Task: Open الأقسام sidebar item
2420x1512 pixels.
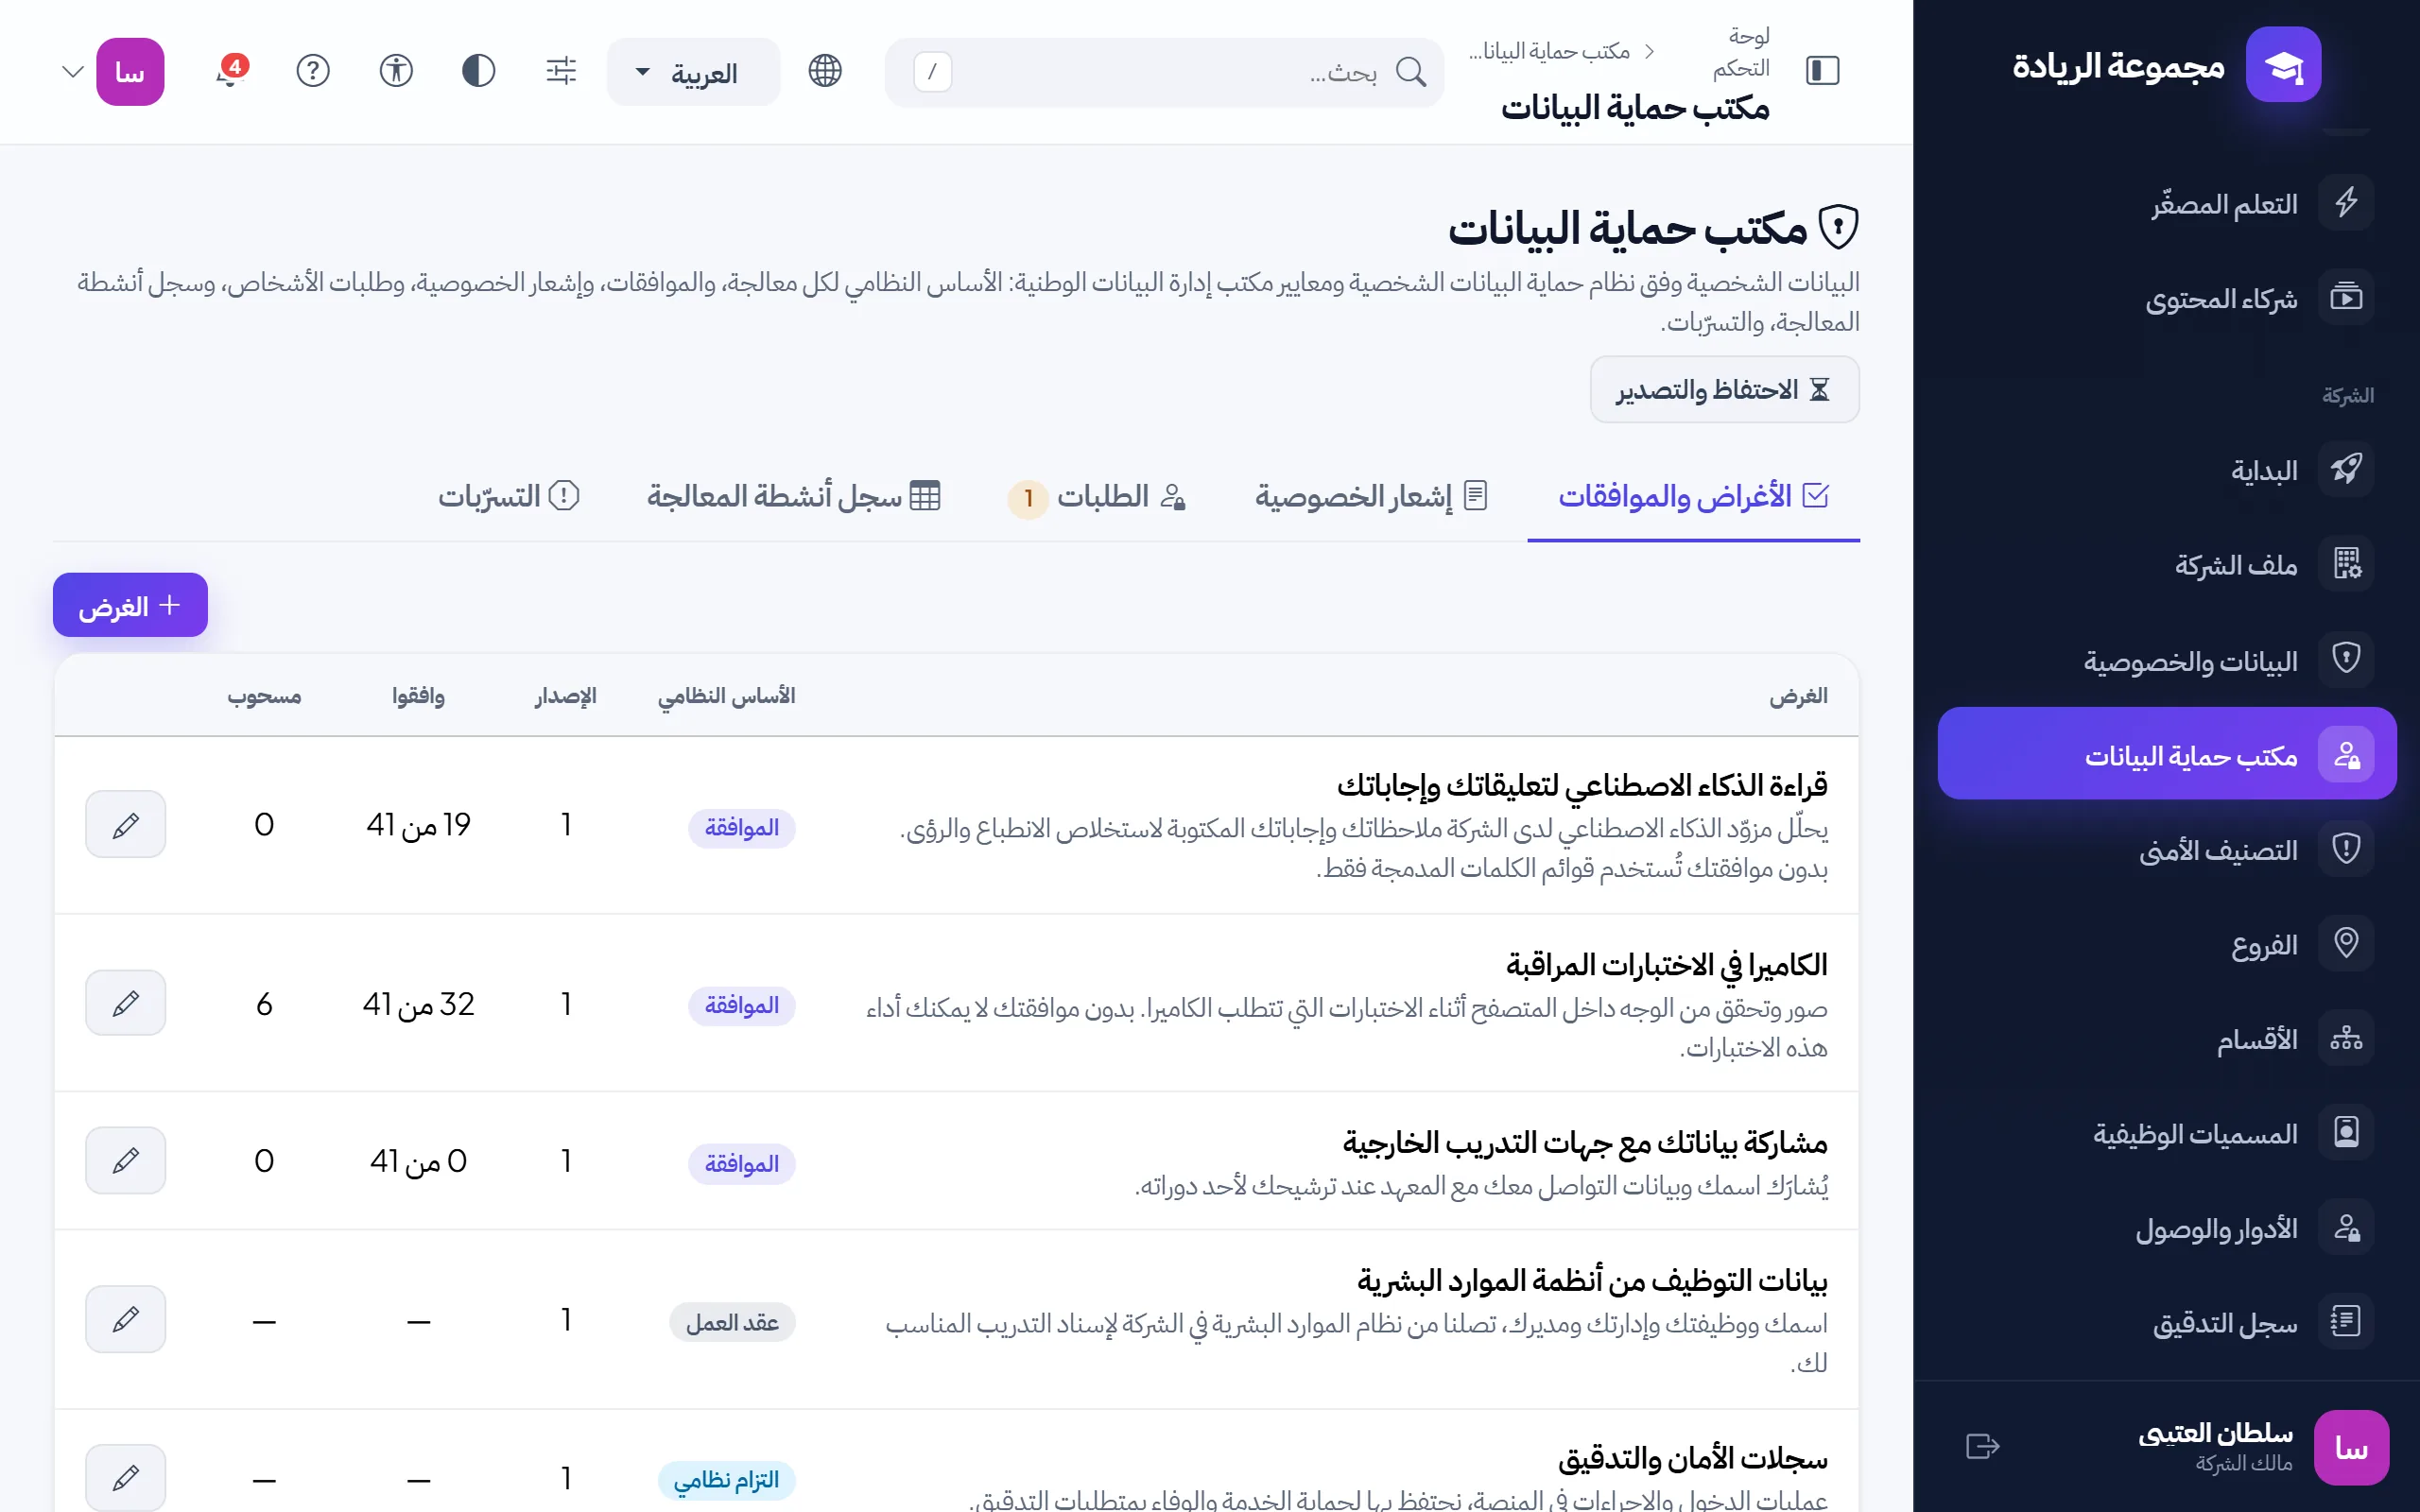Action: point(2166,1038)
